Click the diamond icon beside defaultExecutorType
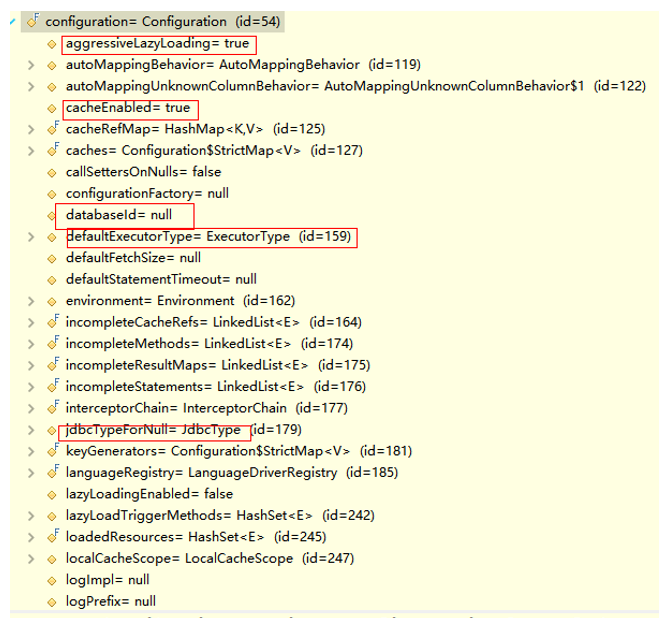 52,237
